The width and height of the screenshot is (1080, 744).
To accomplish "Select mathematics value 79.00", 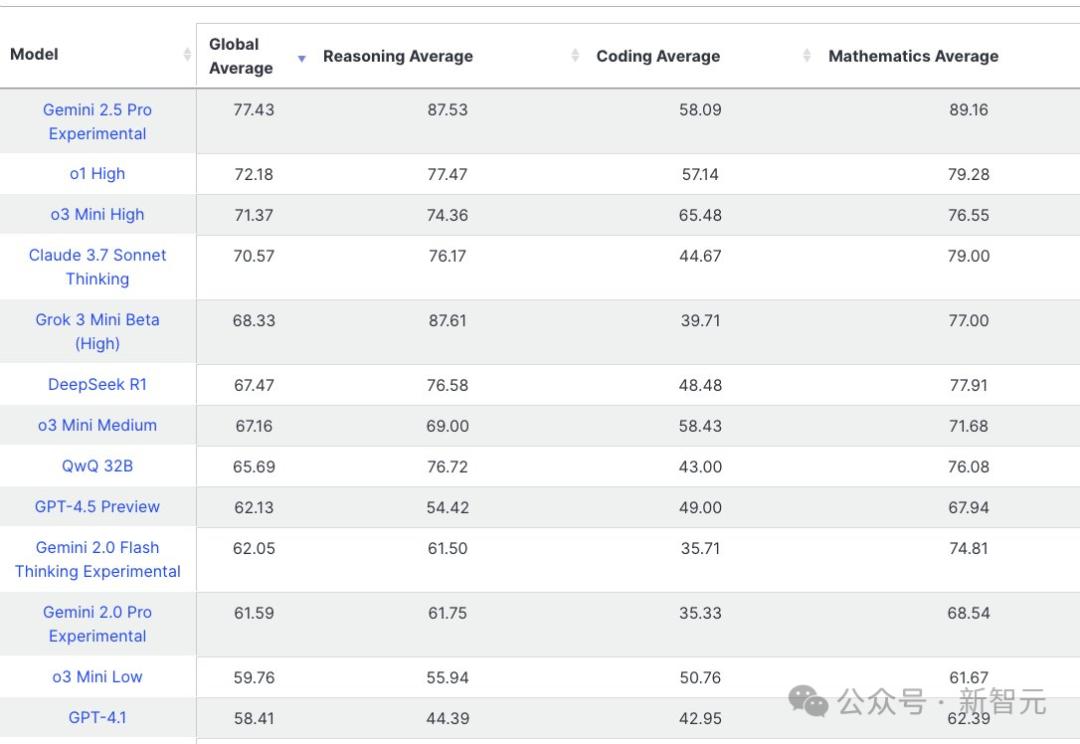I will pos(968,256).
